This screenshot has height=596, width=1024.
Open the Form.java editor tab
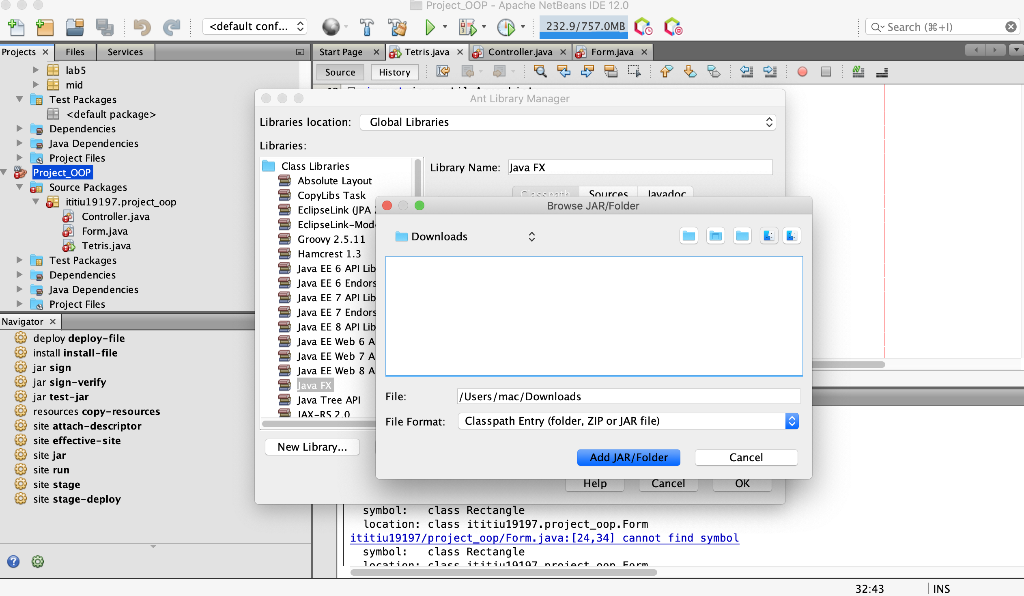click(612, 52)
